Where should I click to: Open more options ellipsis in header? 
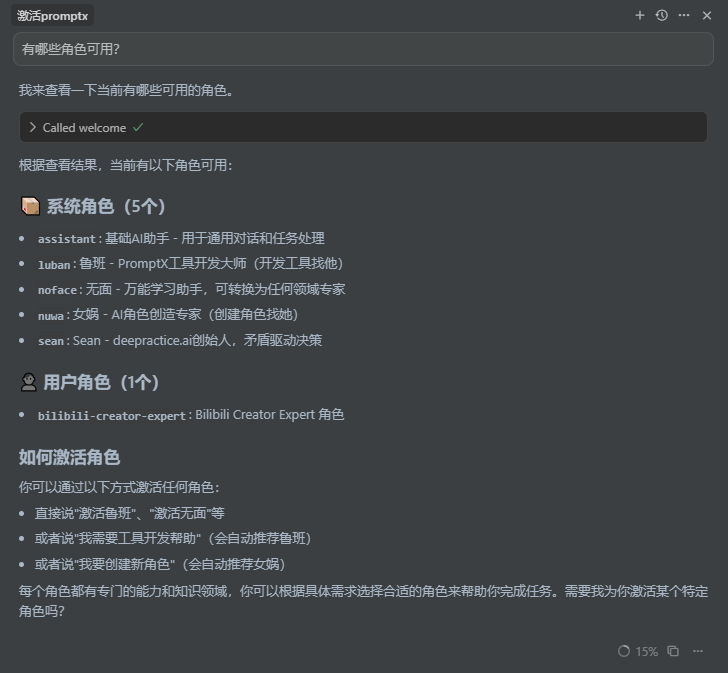[684, 15]
